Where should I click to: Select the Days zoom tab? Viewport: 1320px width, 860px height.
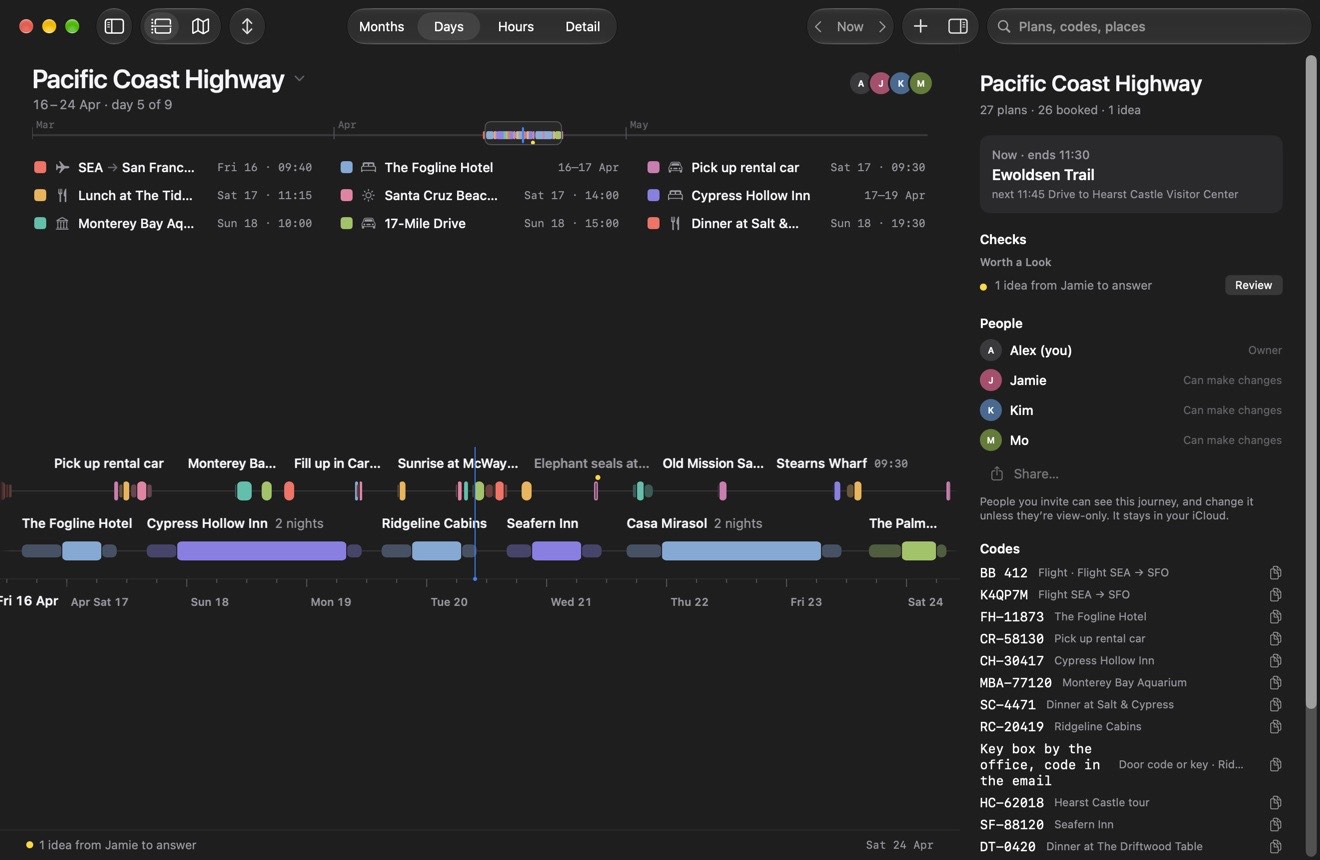click(x=448, y=26)
